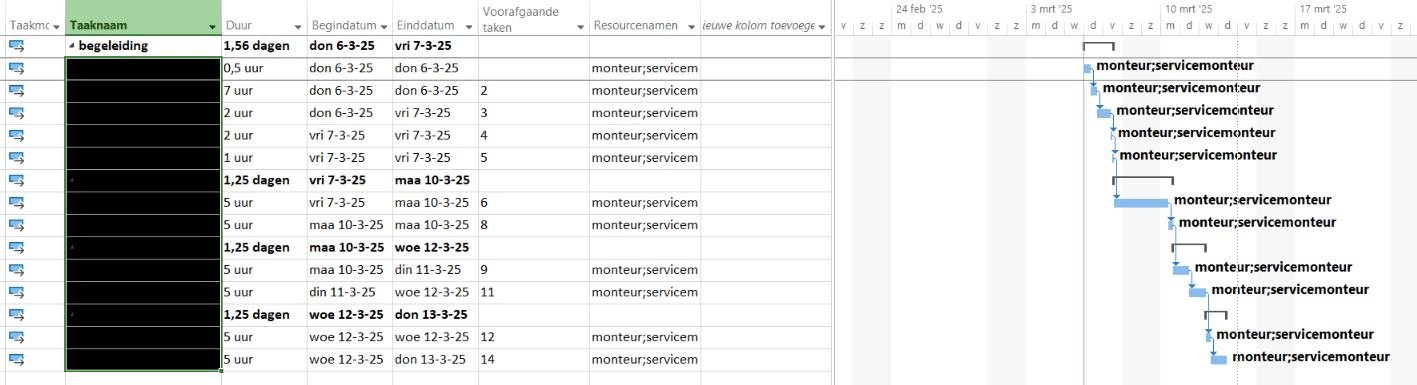Click begeleiding summary bar in Gantt chart

point(1098,45)
